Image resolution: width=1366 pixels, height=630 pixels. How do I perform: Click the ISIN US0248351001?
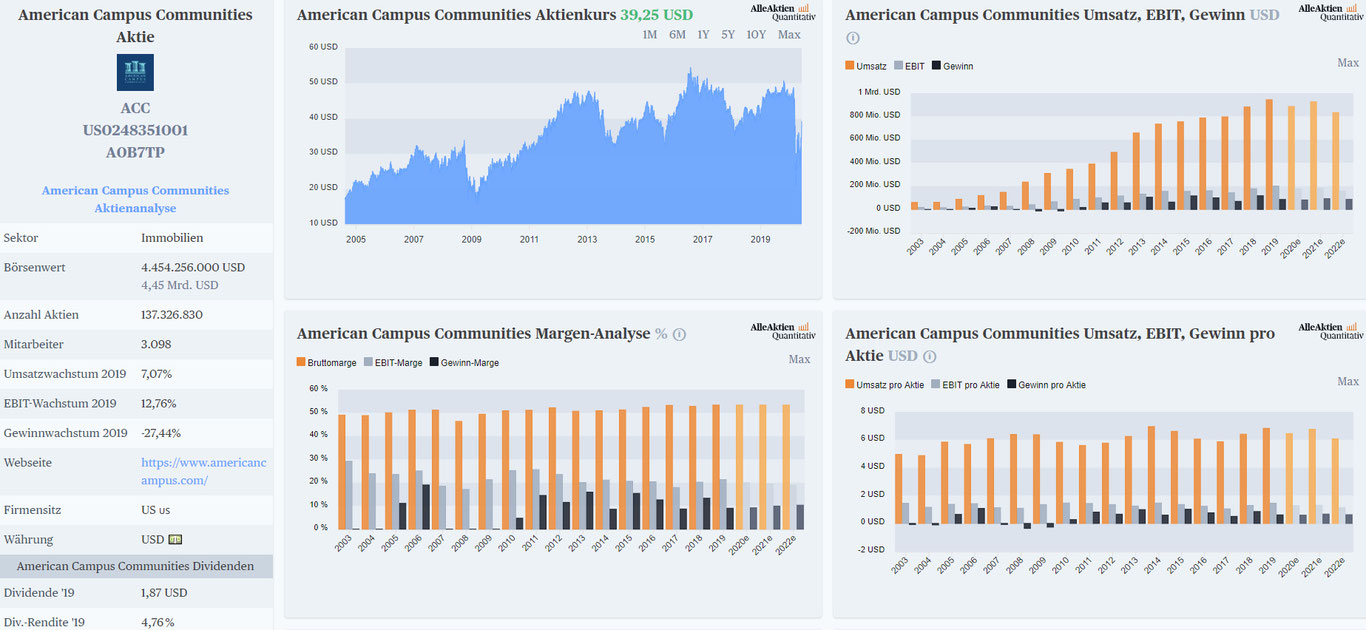point(135,130)
